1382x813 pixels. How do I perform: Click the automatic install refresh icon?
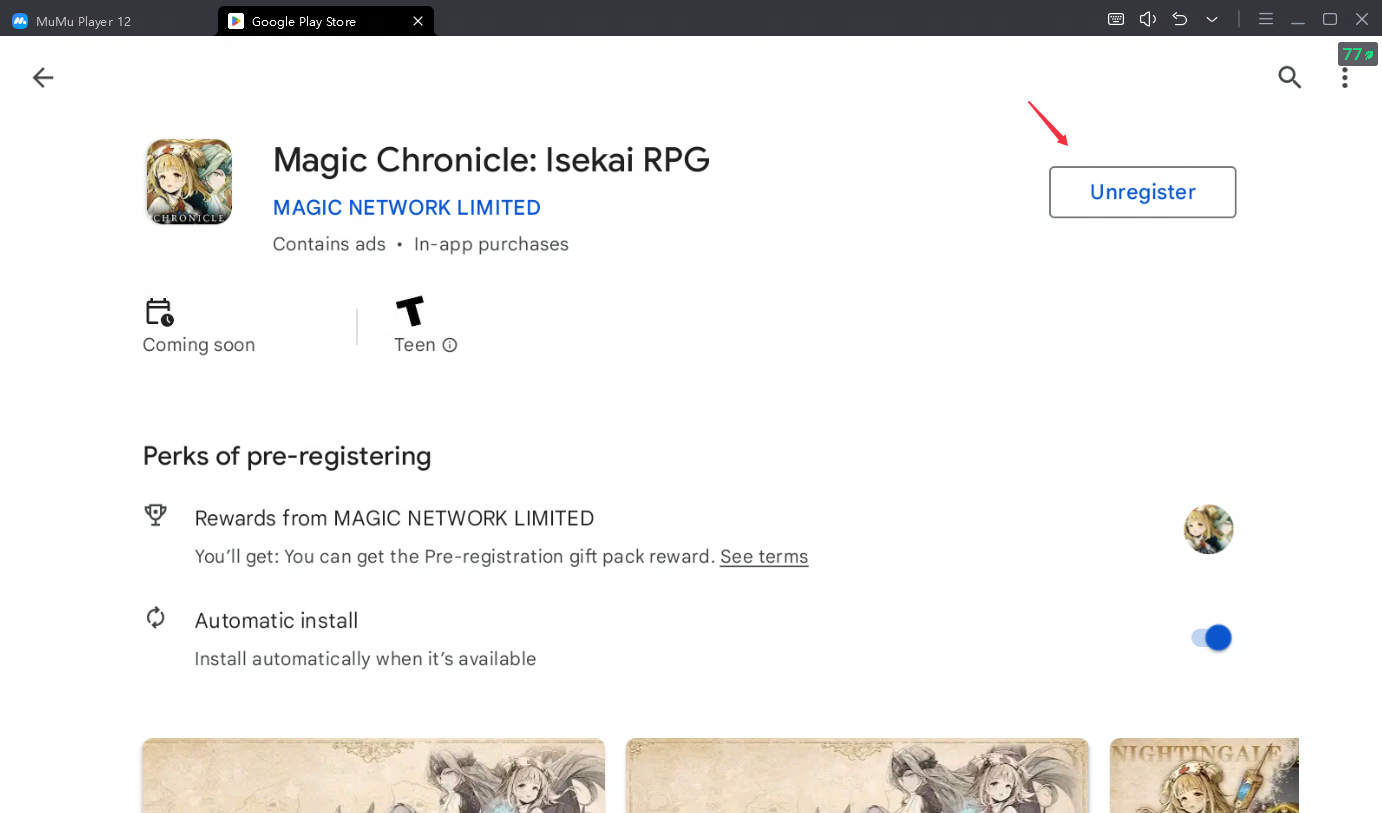pyautogui.click(x=155, y=618)
